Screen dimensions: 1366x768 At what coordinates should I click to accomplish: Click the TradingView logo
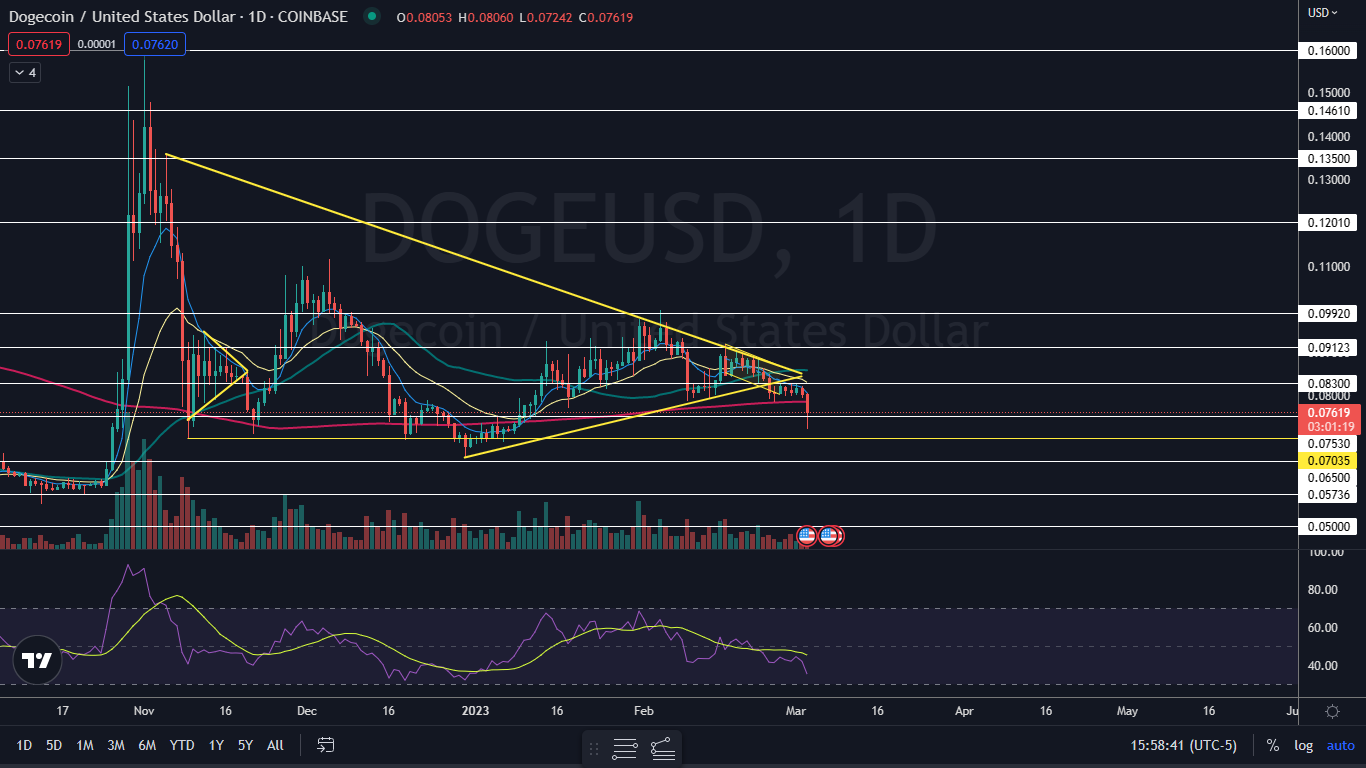point(37,660)
